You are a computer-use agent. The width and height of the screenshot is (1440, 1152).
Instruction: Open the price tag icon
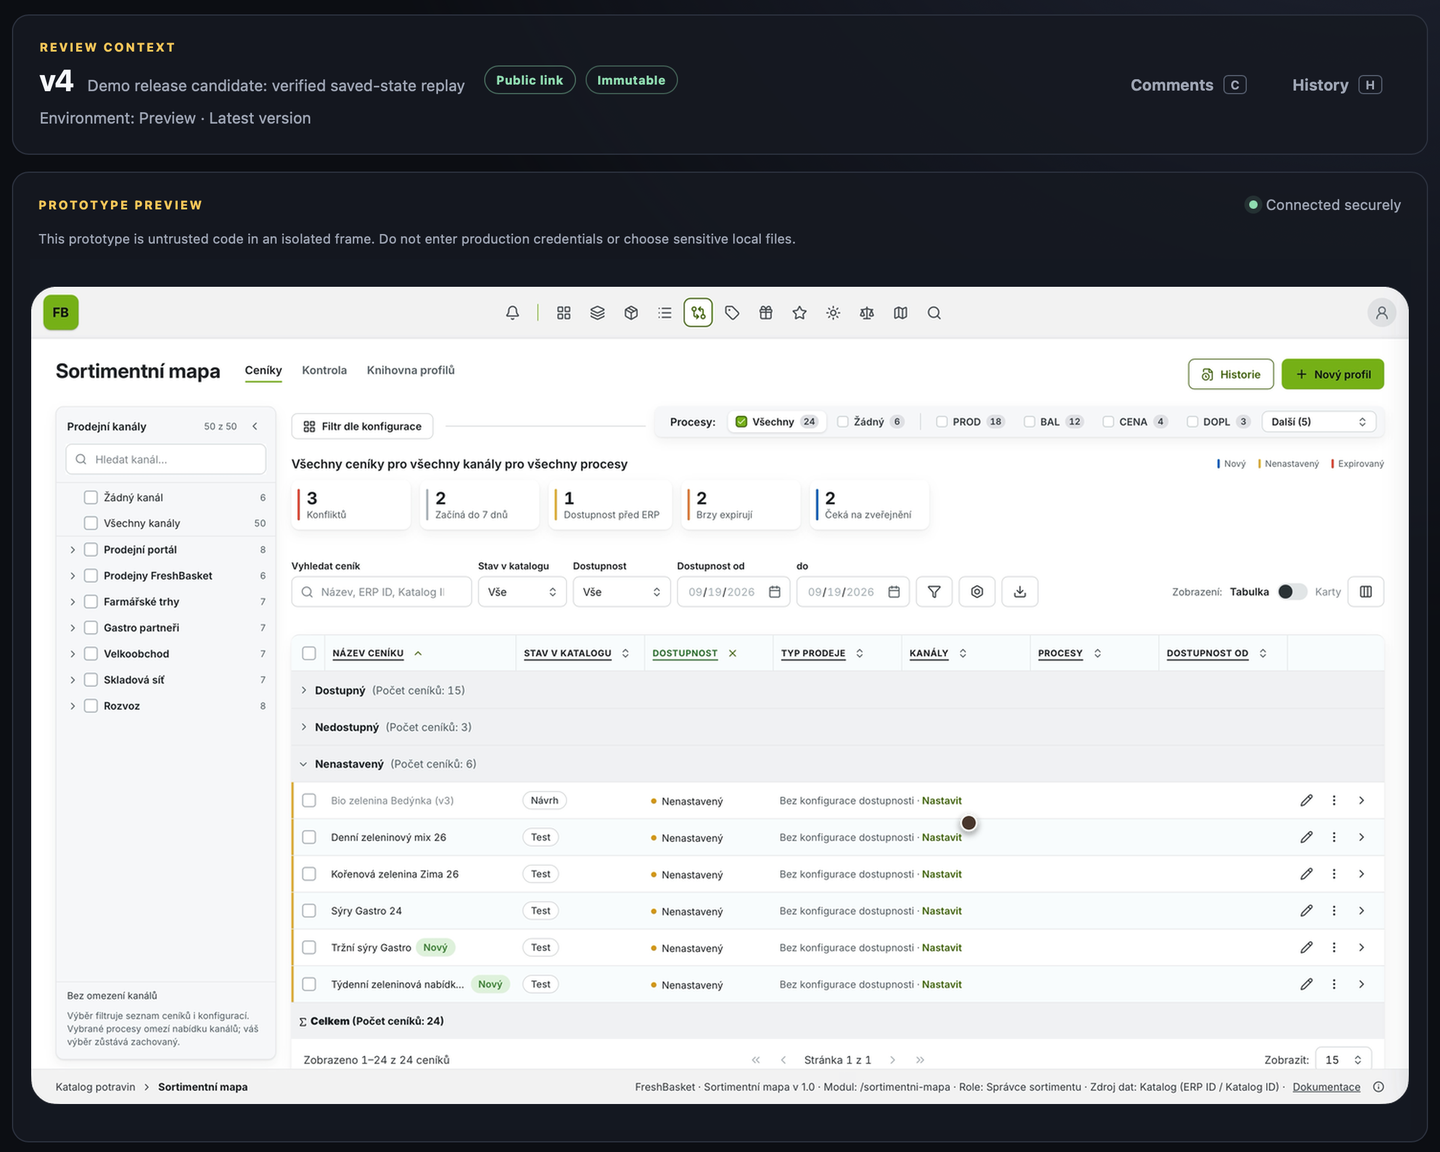pyautogui.click(x=732, y=313)
